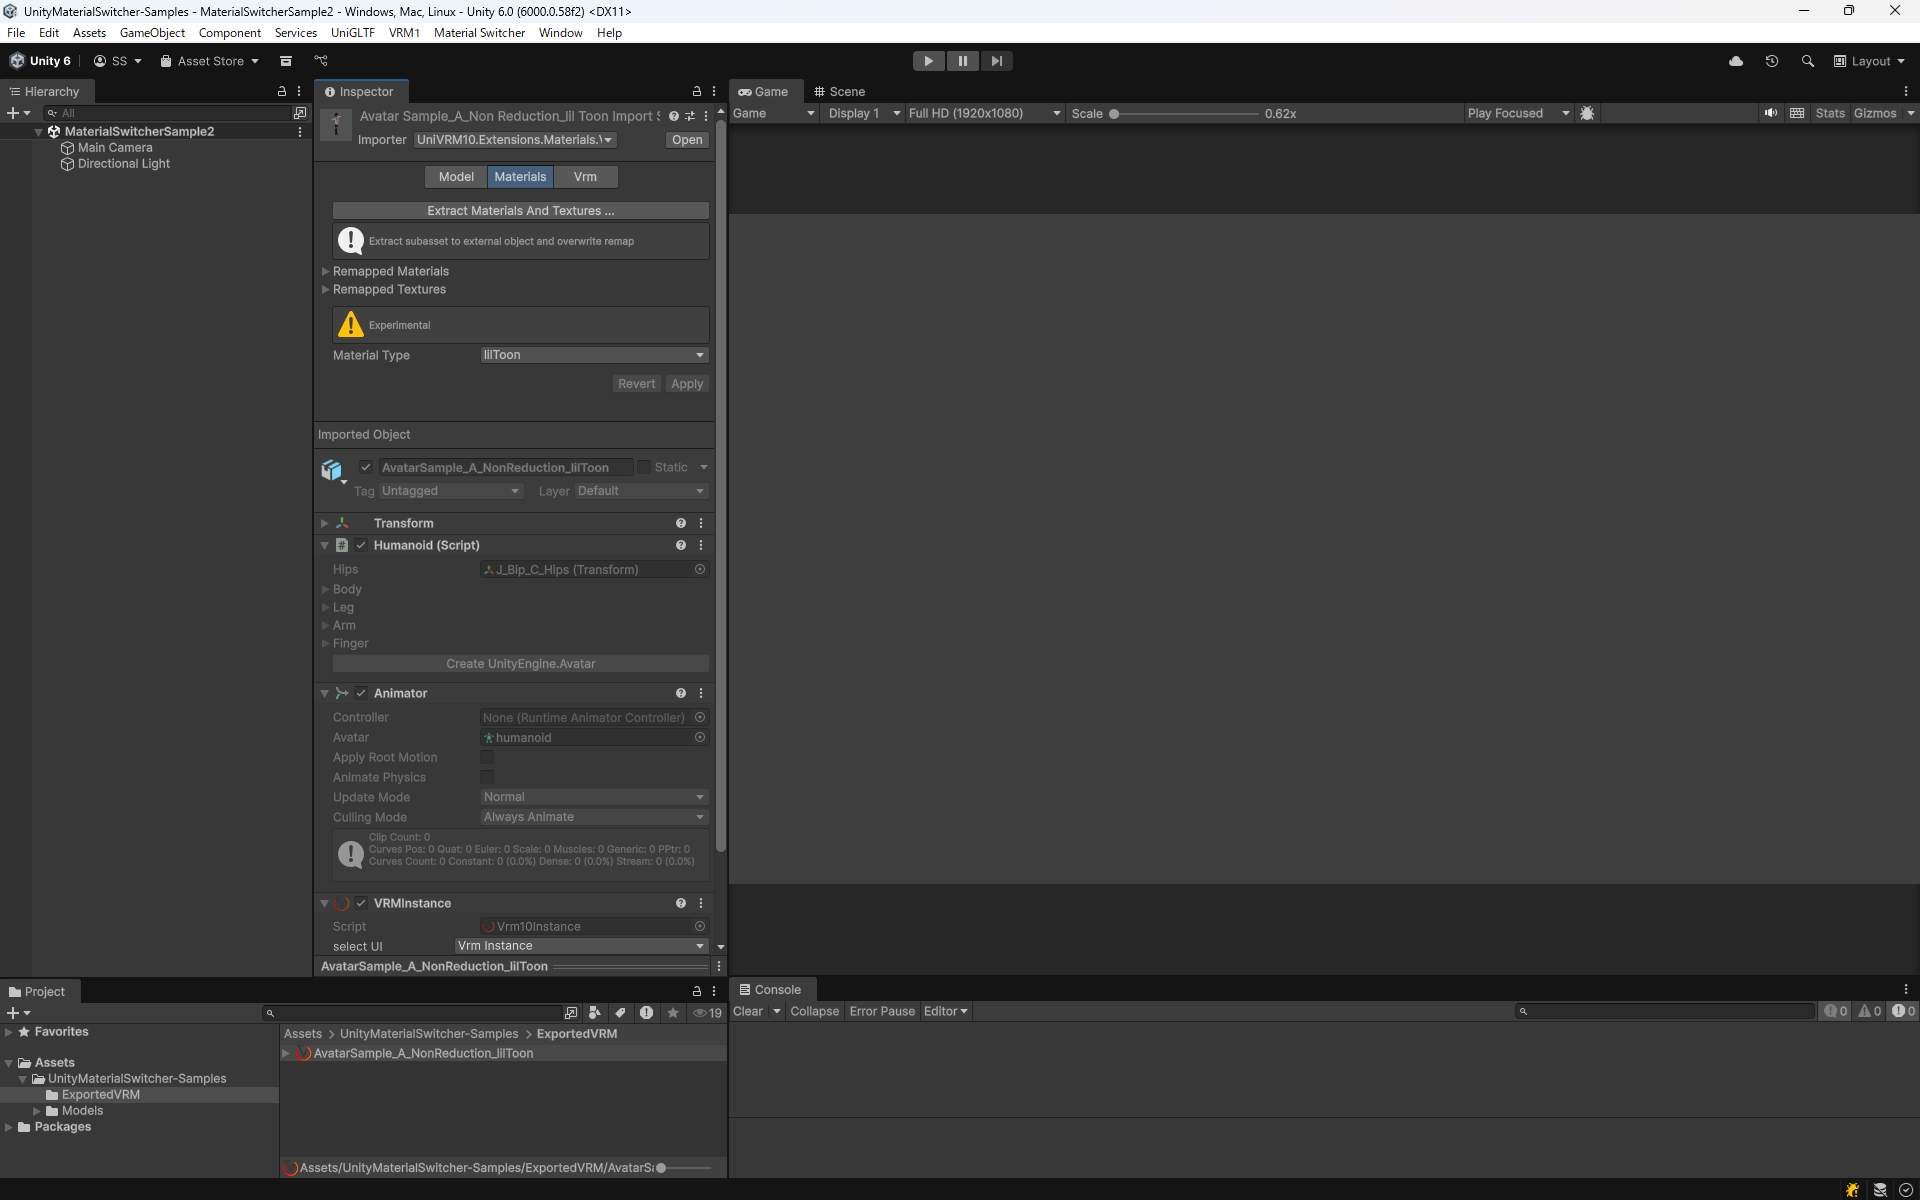Toggle the Game view mute audio icon
This screenshot has height=1200, width=1920.
pyautogui.click(x=1771, y=113)
